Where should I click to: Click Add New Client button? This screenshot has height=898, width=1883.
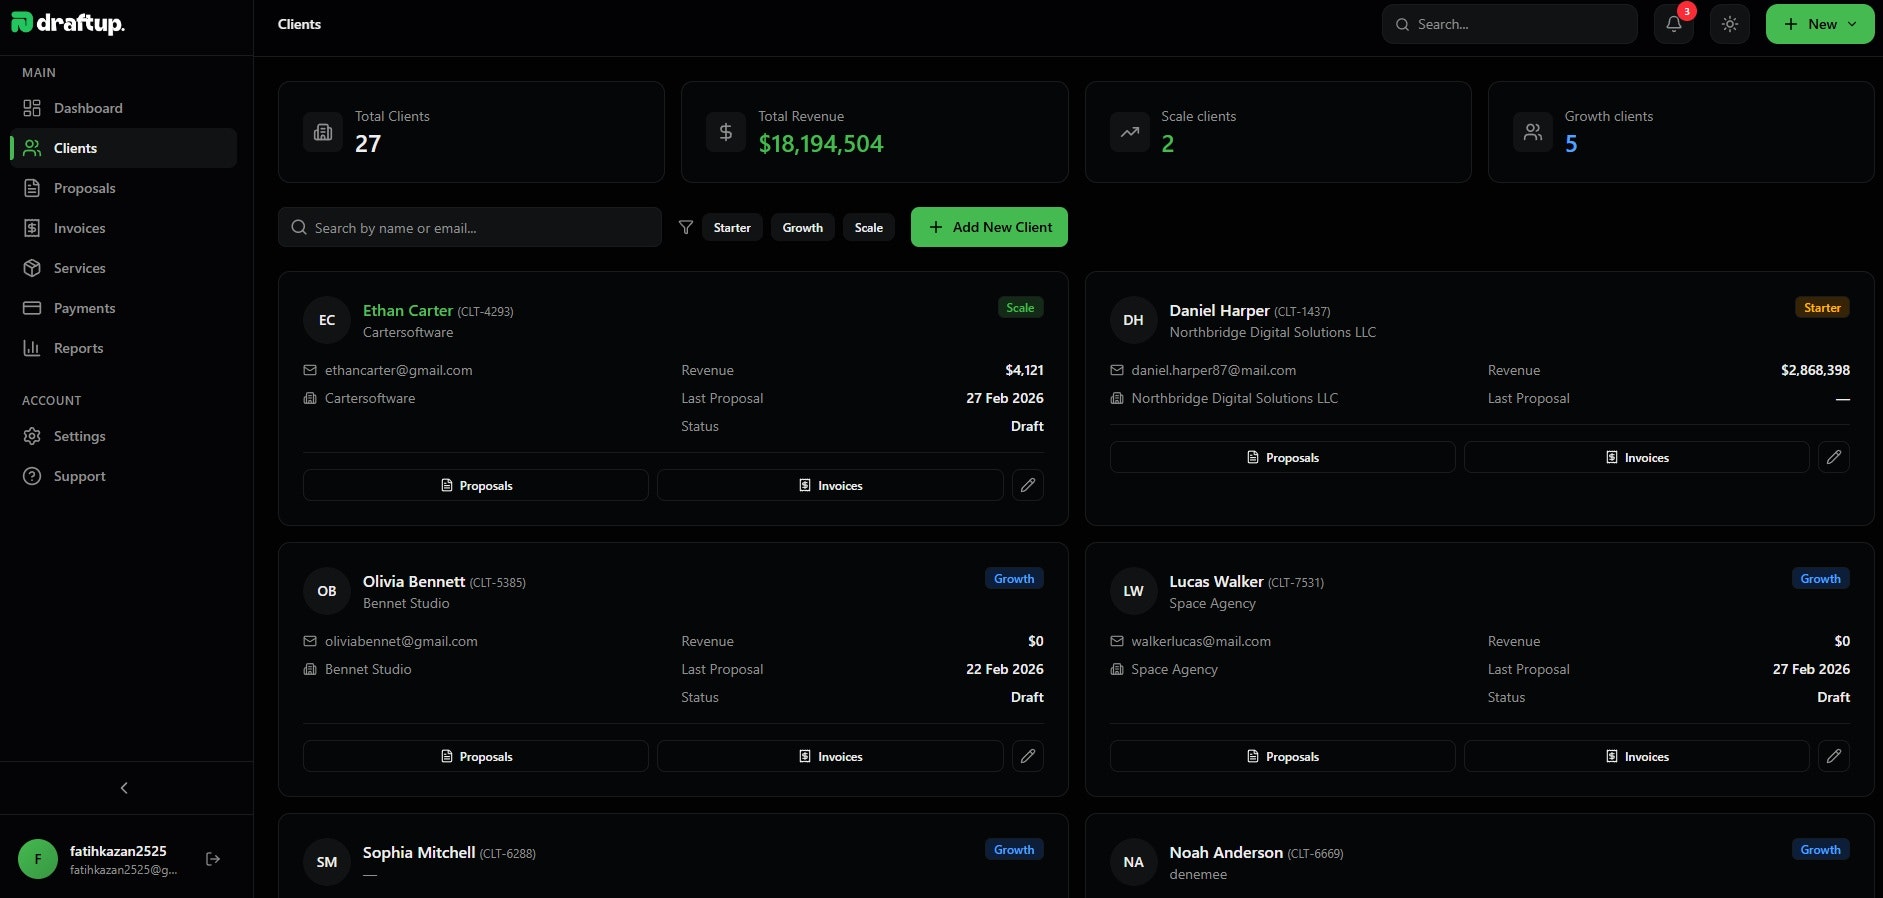coord(989,227)
